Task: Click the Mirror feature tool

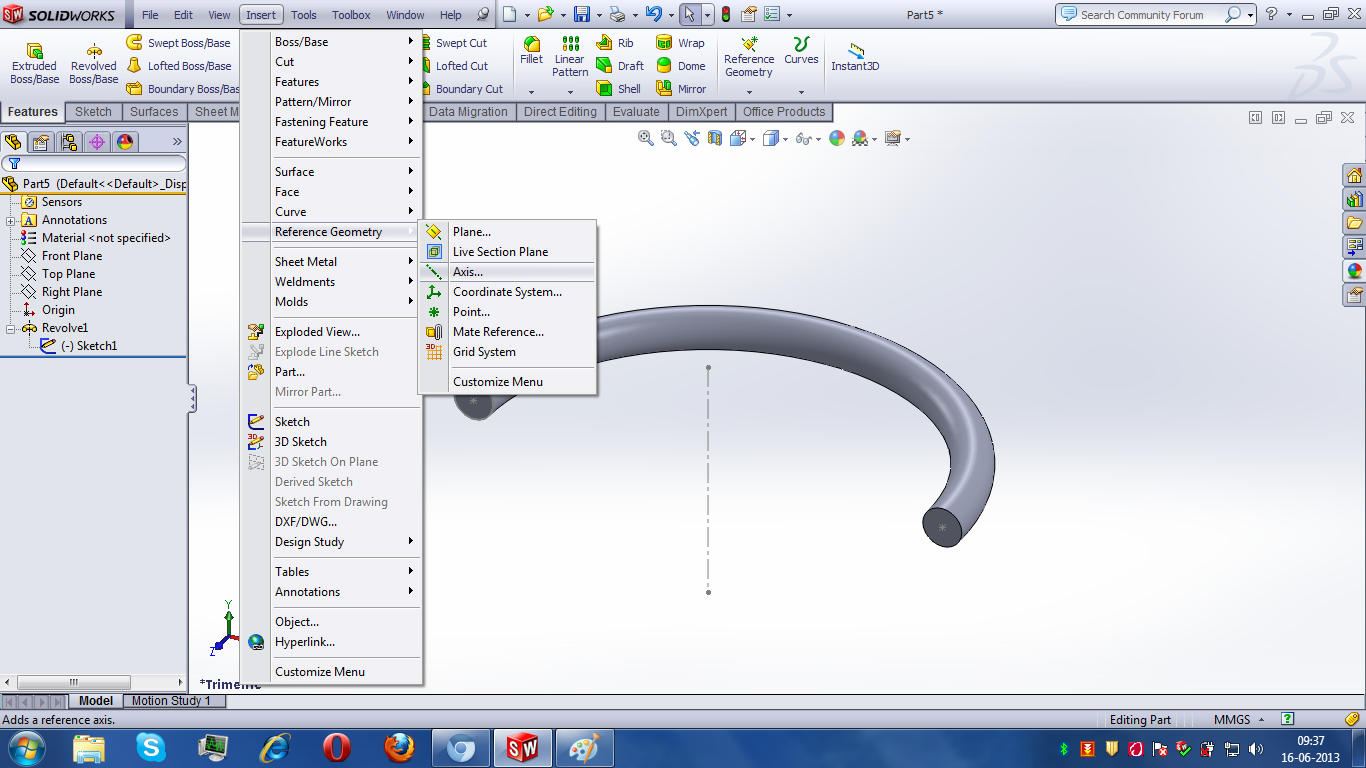Action: [681, 89]
